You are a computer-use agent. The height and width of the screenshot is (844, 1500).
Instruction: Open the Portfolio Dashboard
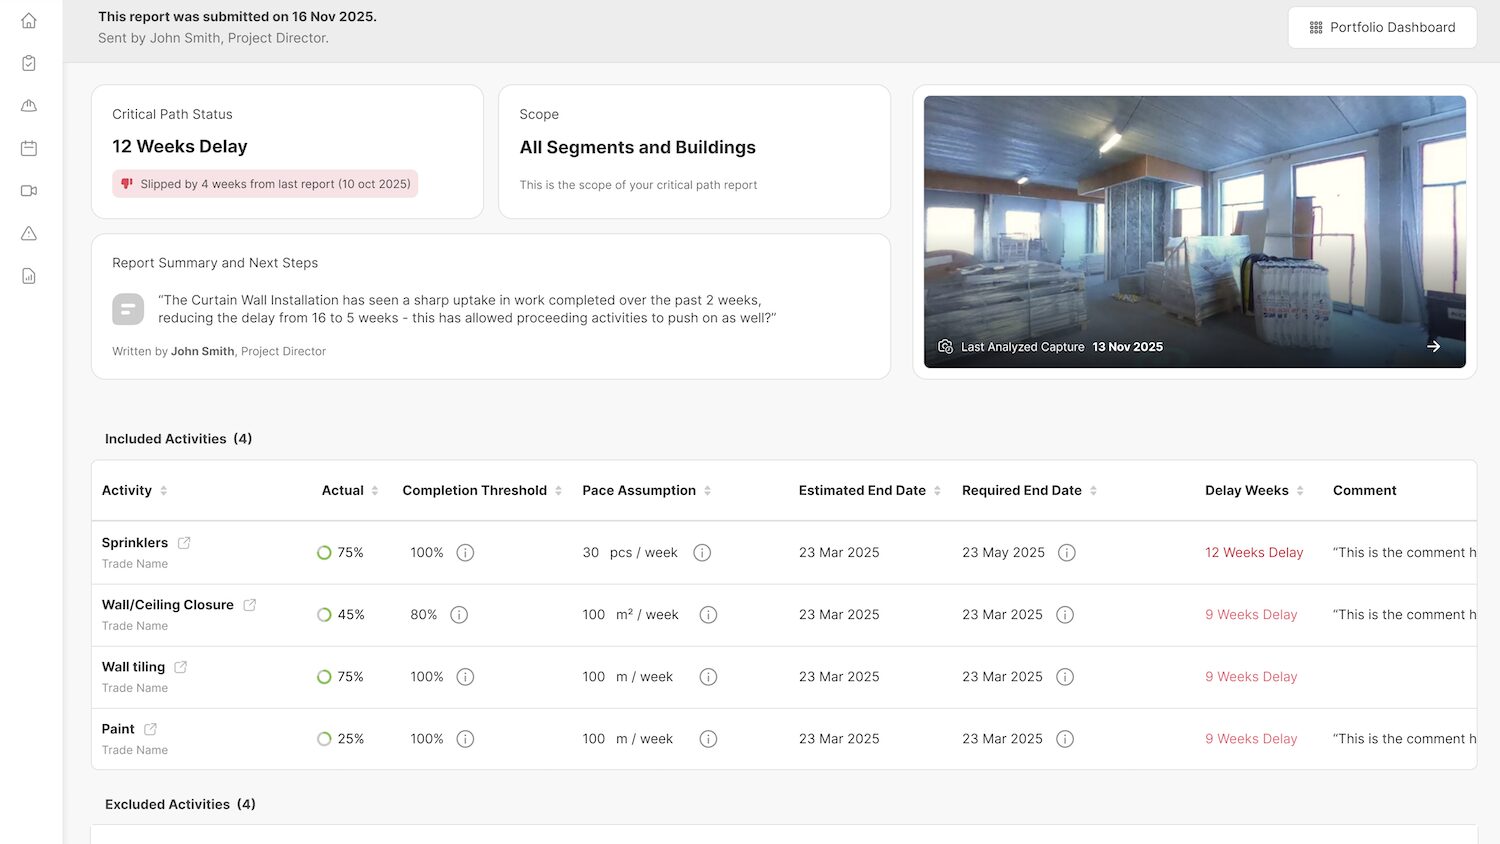click(1382, 27)
